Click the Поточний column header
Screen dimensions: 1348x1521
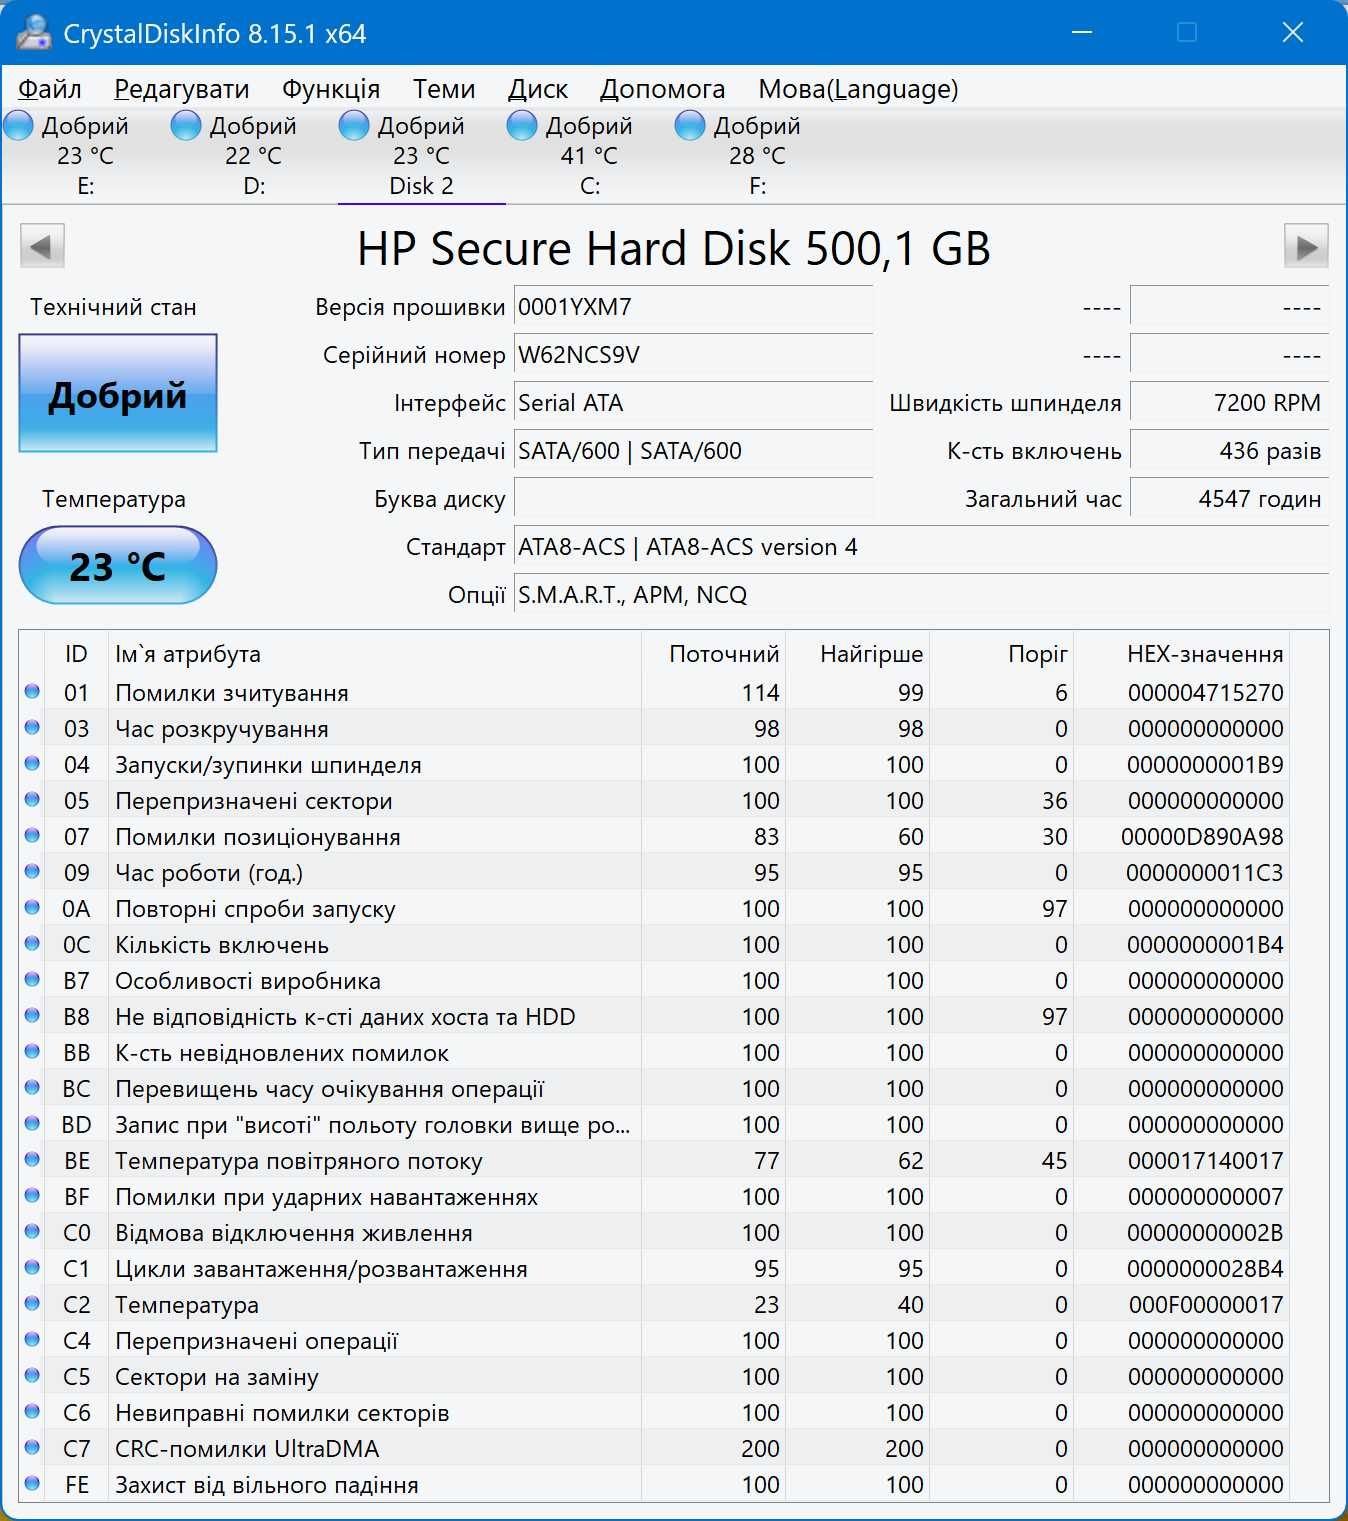pos(714,654)
